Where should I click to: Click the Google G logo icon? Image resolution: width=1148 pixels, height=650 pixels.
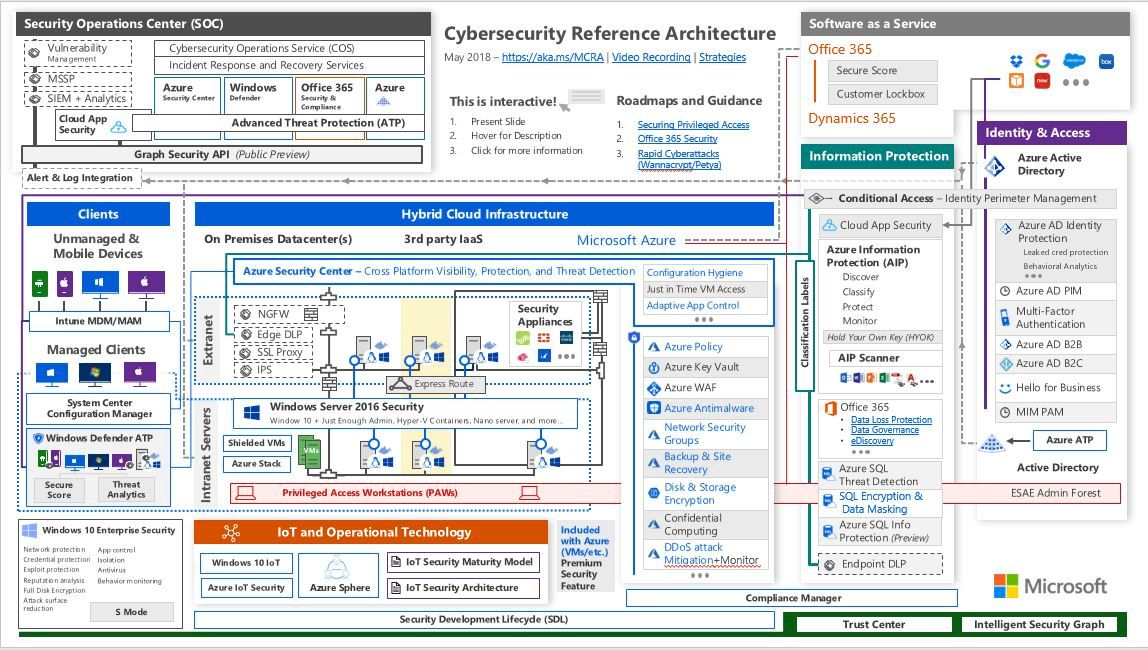tap(1041, 62)
